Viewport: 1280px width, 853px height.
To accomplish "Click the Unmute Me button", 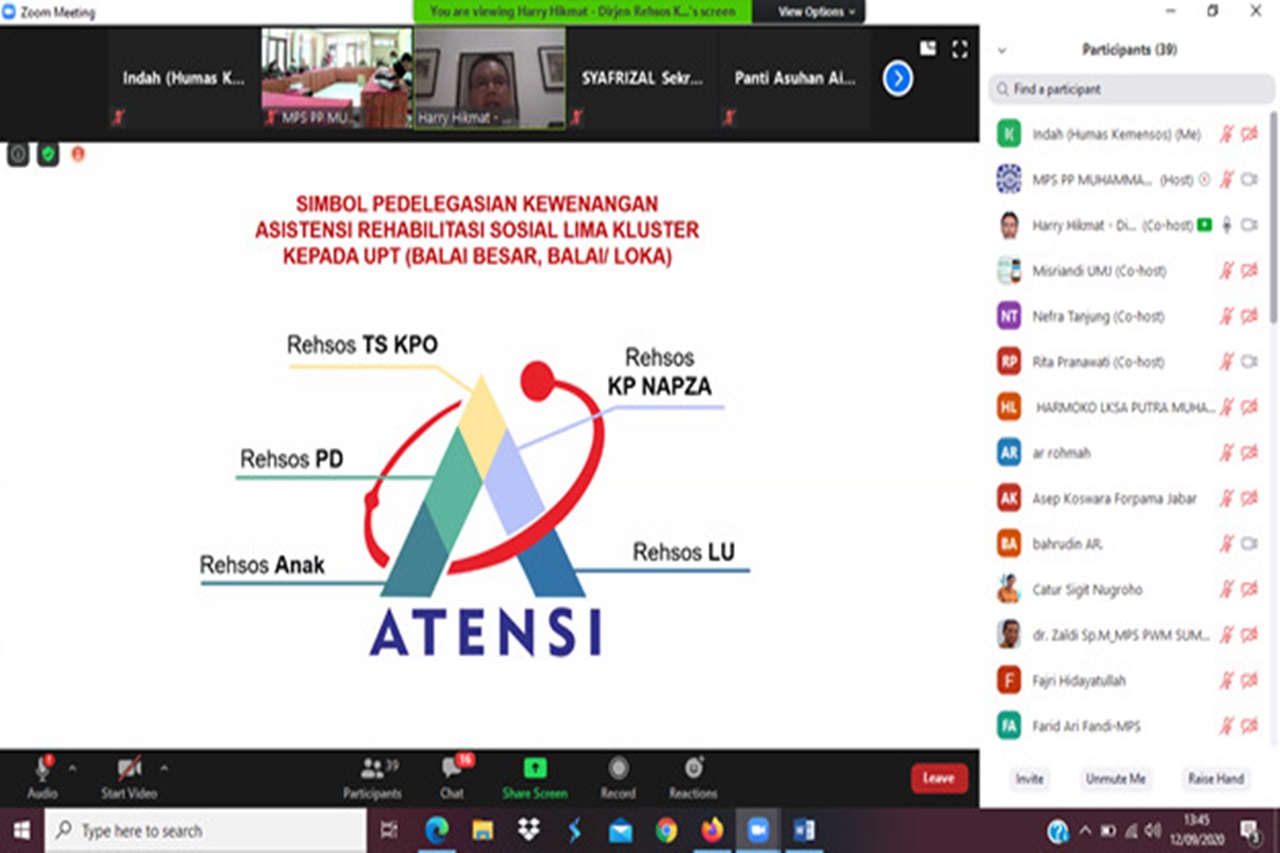I will tap(1116, 779).
